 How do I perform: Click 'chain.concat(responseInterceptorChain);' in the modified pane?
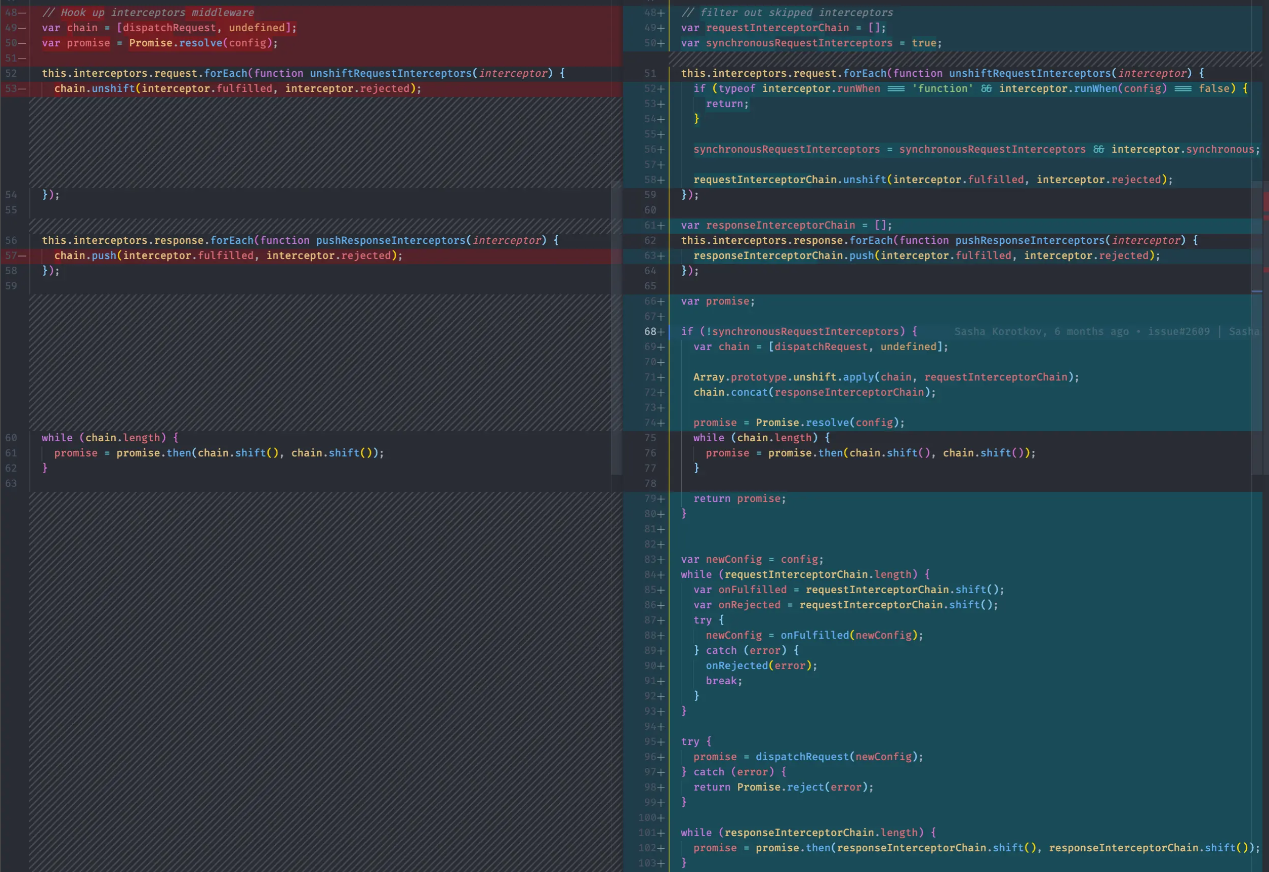click(x=814, y=392)
